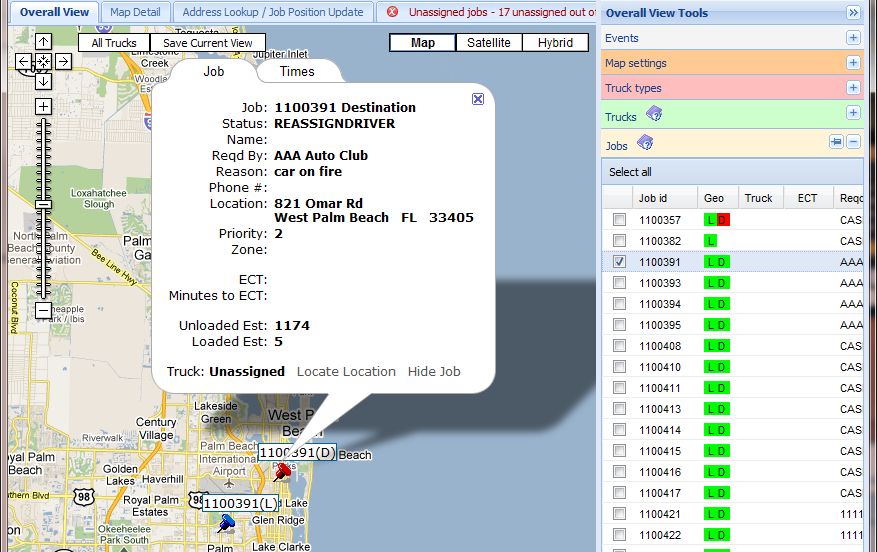Click the red destination pin 1100391(D)
Screen dimensions: 877x552
click(x=282, y=472)
